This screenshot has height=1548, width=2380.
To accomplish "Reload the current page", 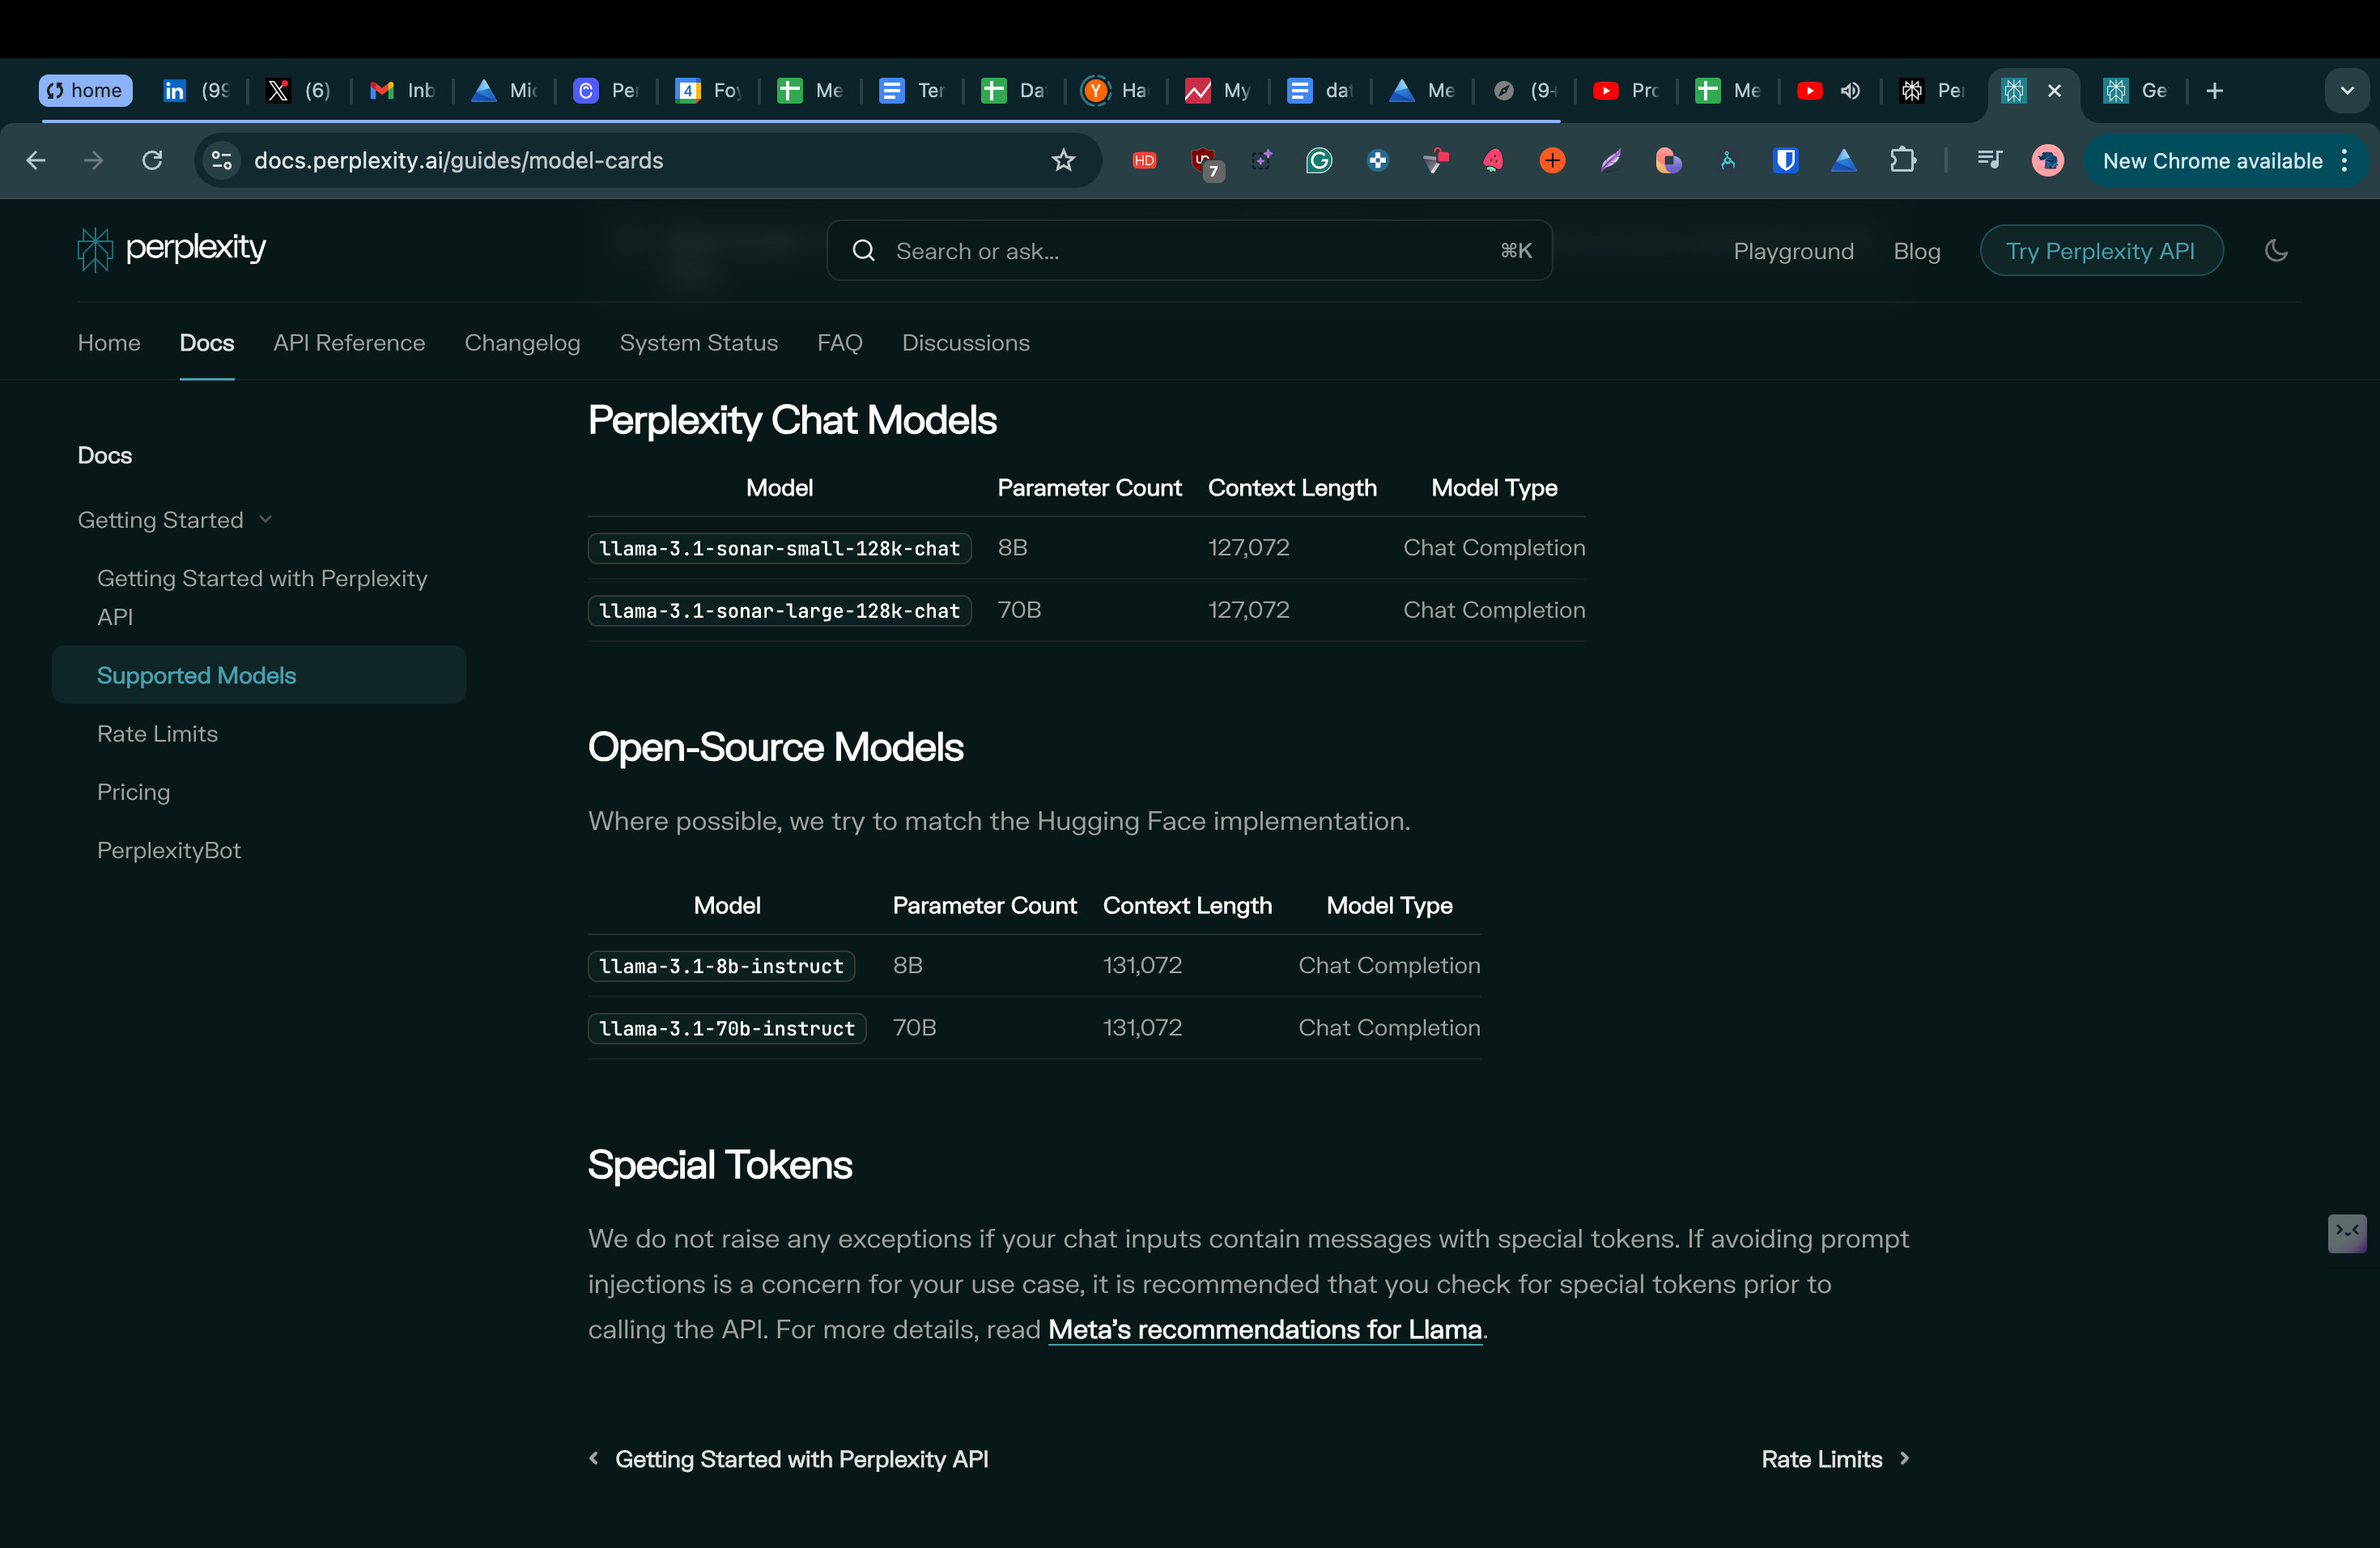I will (152, 160).
